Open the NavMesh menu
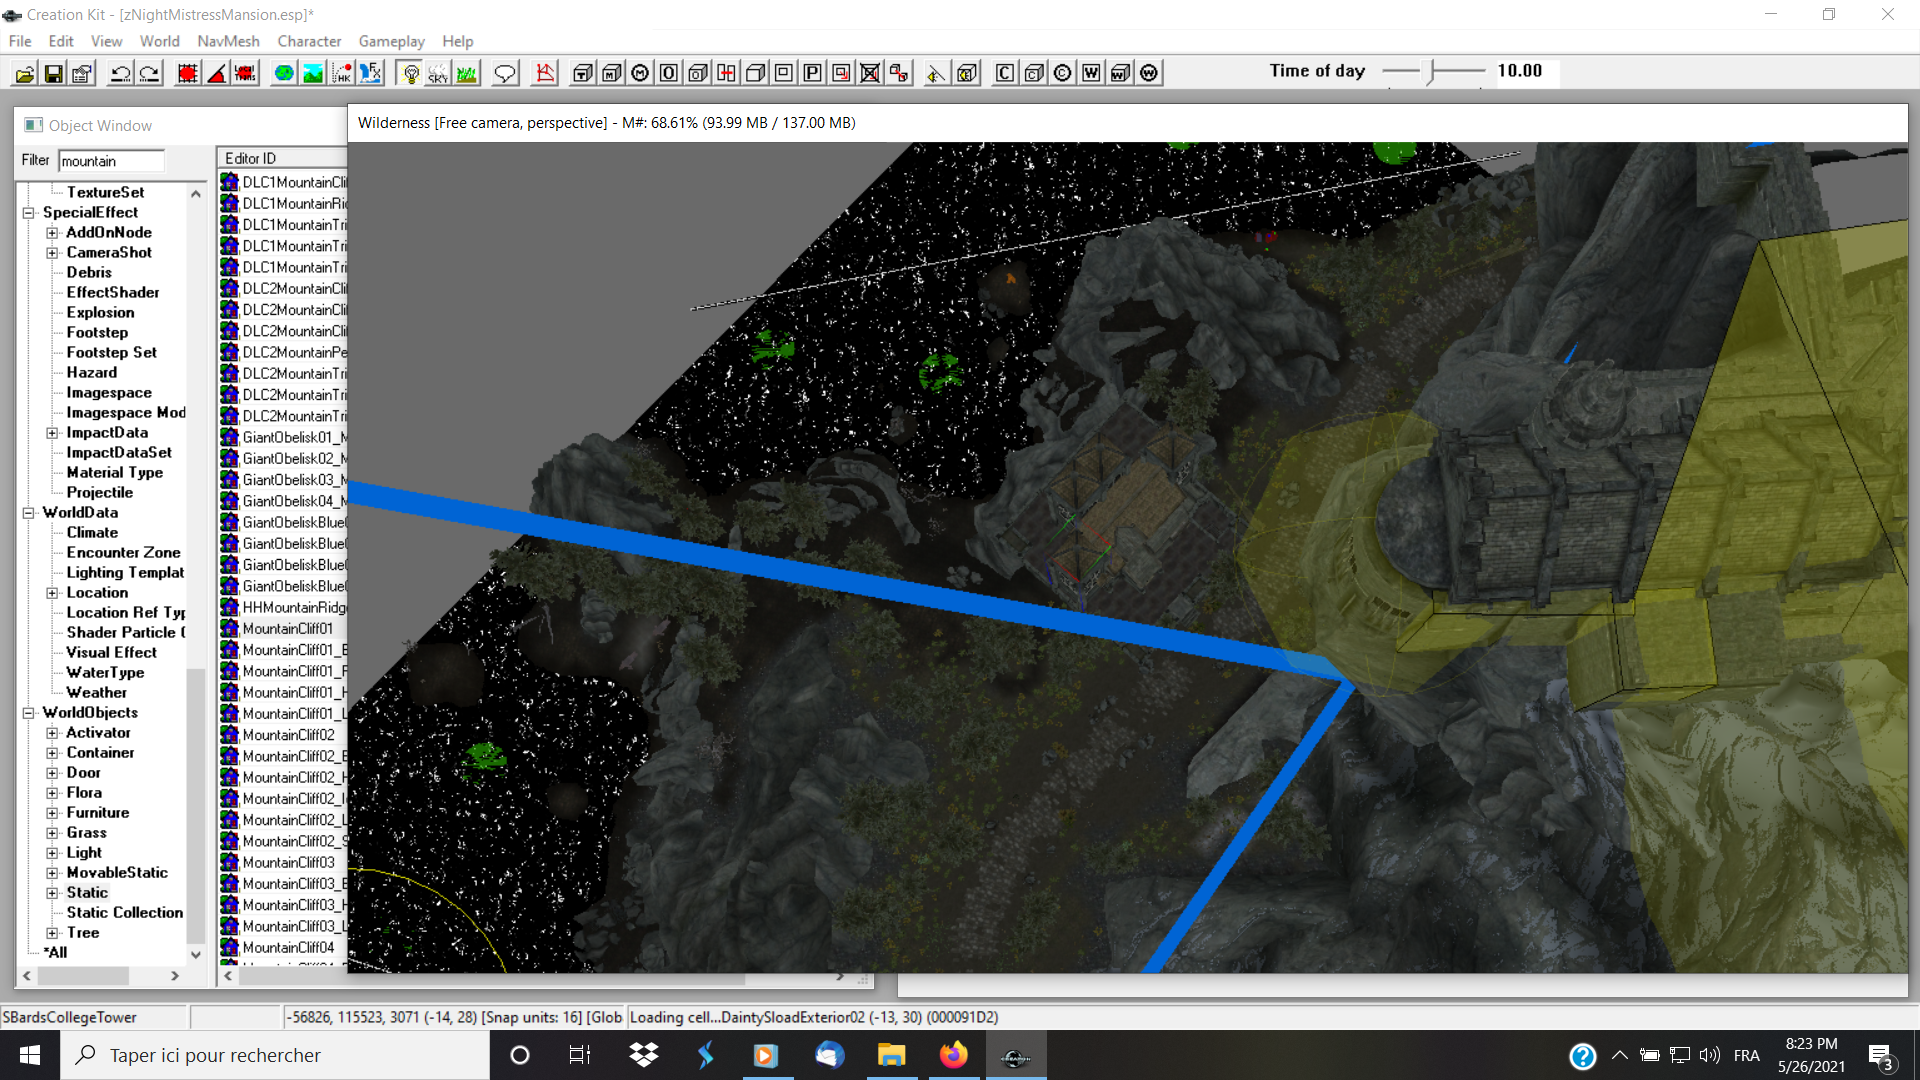The width and height of the screenshot is (1920, 1080). [x=228, y=41]
